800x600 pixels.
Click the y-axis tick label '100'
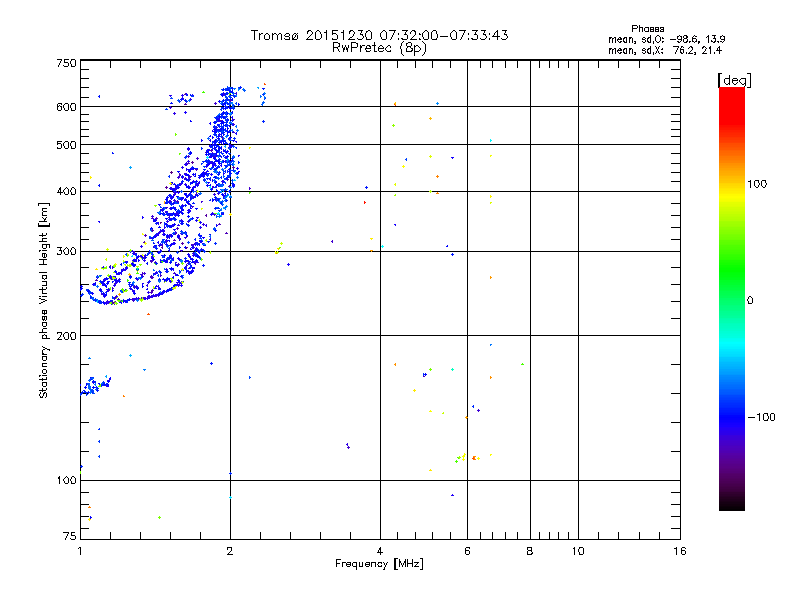tap(66, 480)
